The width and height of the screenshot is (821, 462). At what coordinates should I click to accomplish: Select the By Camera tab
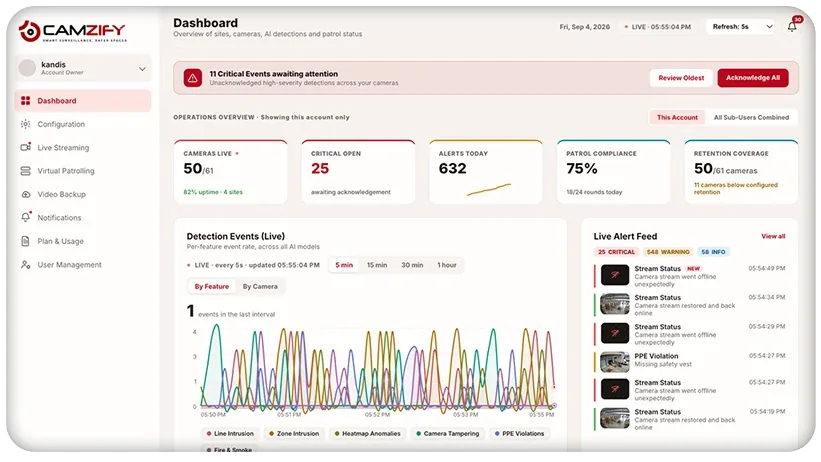260,287
